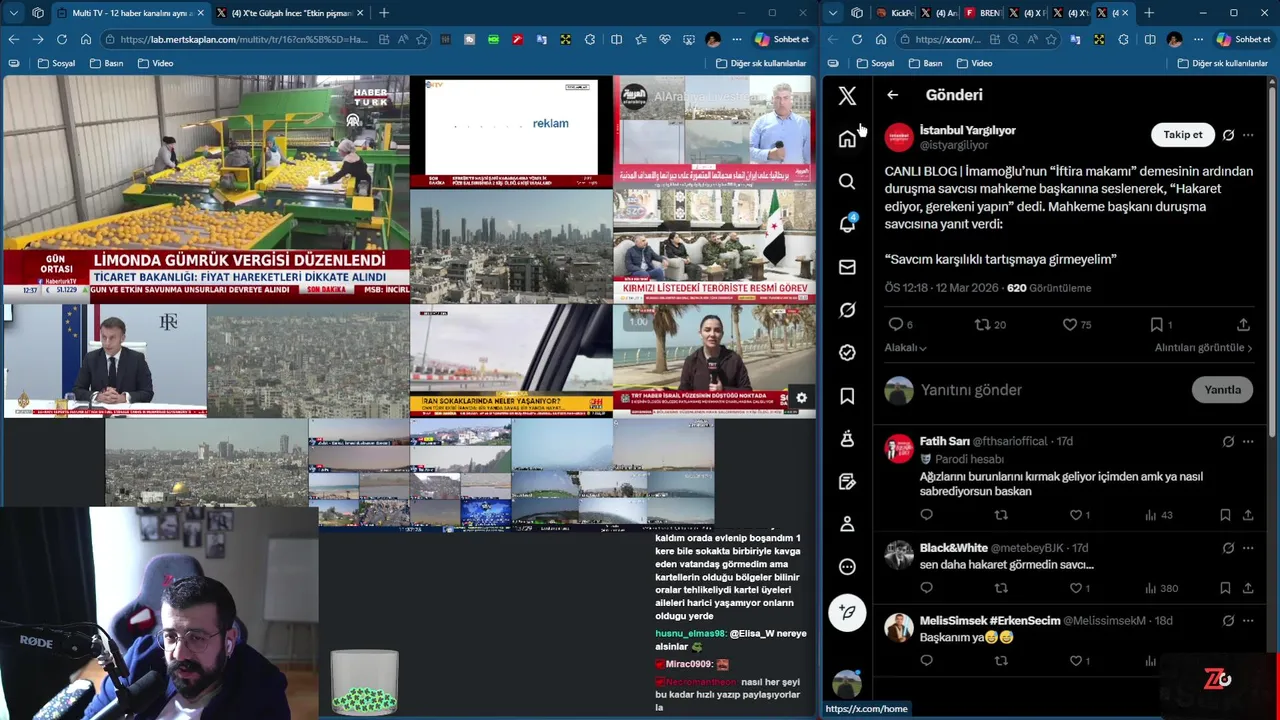The image size is (1280, 720).
Task: Open more options on Black&White's reply
Action: tap(1248, 548)
